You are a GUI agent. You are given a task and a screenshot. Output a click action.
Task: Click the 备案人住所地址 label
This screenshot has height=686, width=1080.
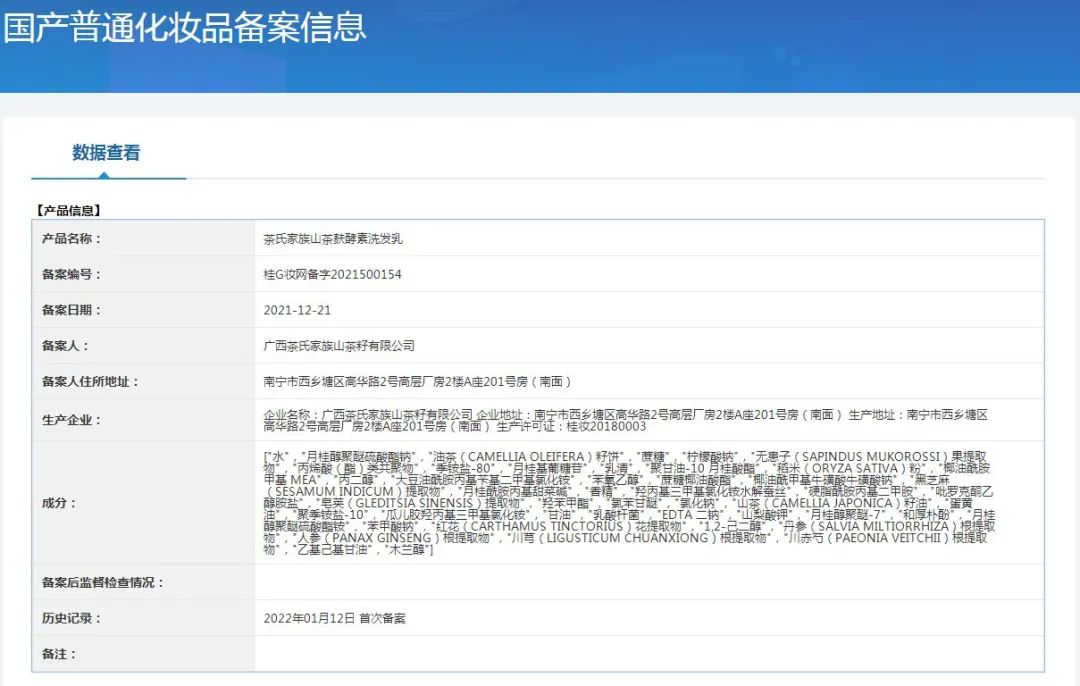coord(90,382)
